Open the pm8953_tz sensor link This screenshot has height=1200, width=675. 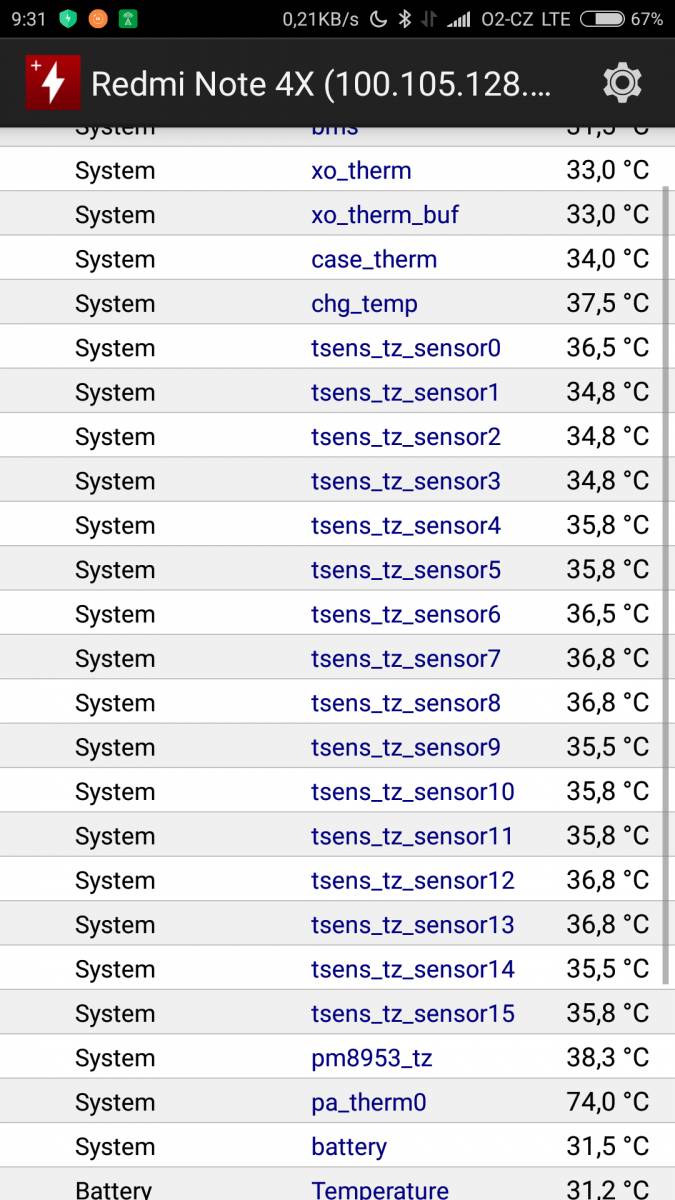(x=372, y=1058)
